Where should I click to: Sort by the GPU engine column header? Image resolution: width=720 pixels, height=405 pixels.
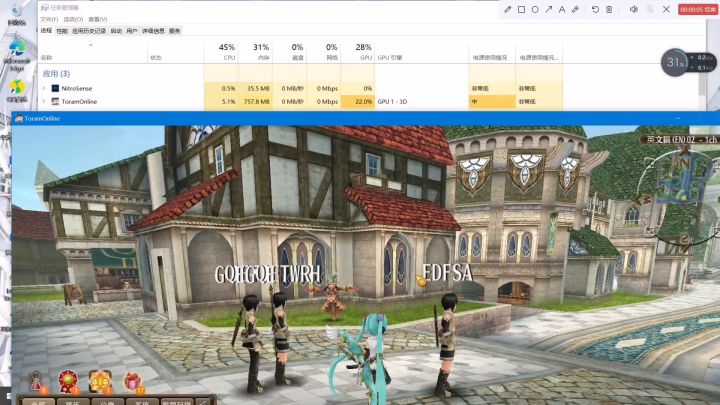tap(422, 51)
